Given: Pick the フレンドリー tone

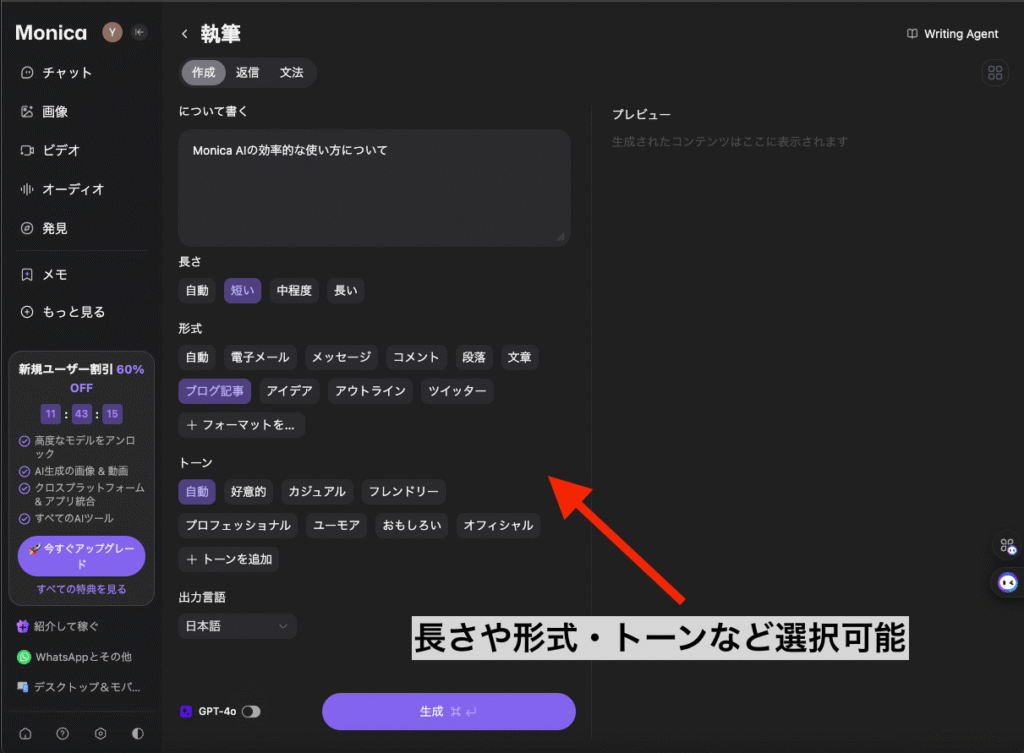Looking at the screenshot, I should point(404,492).
